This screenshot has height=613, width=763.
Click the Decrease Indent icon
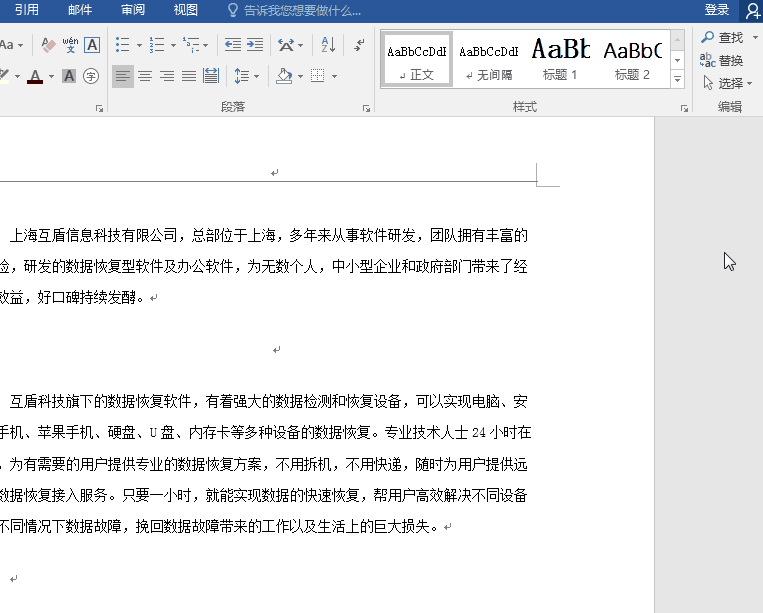tap(233, 45)
